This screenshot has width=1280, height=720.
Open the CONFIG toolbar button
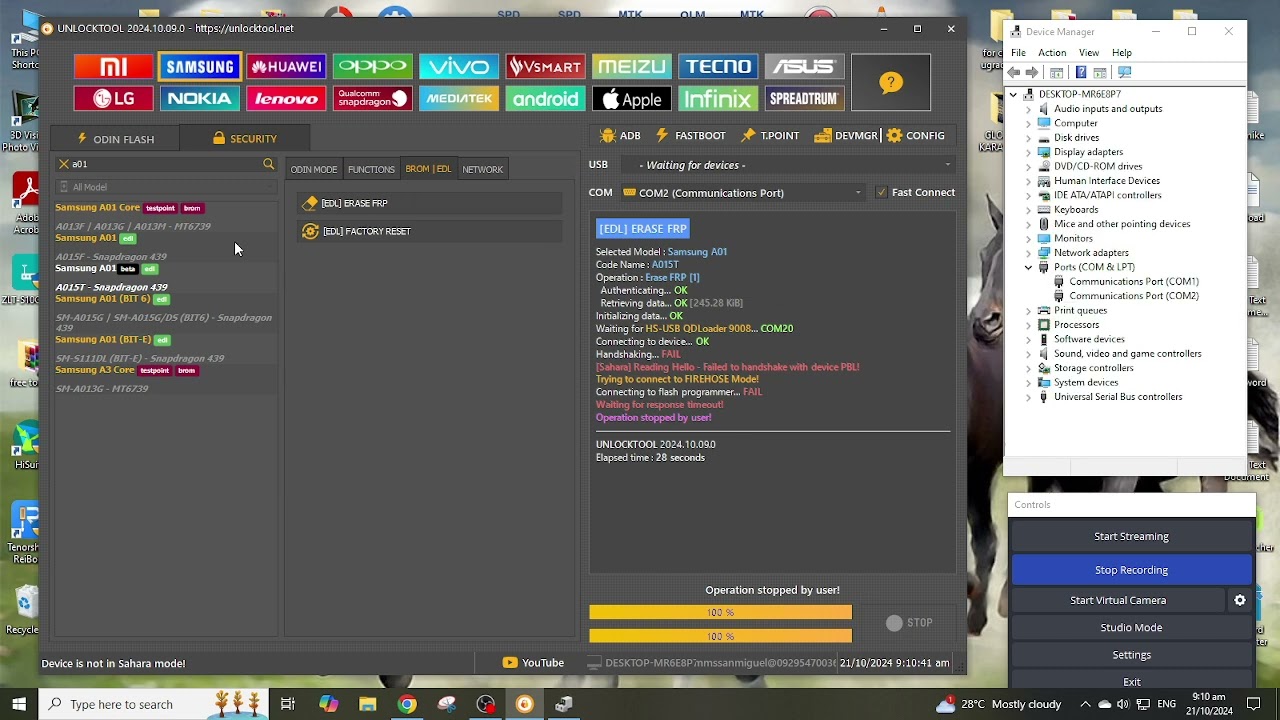pos(915,136)
